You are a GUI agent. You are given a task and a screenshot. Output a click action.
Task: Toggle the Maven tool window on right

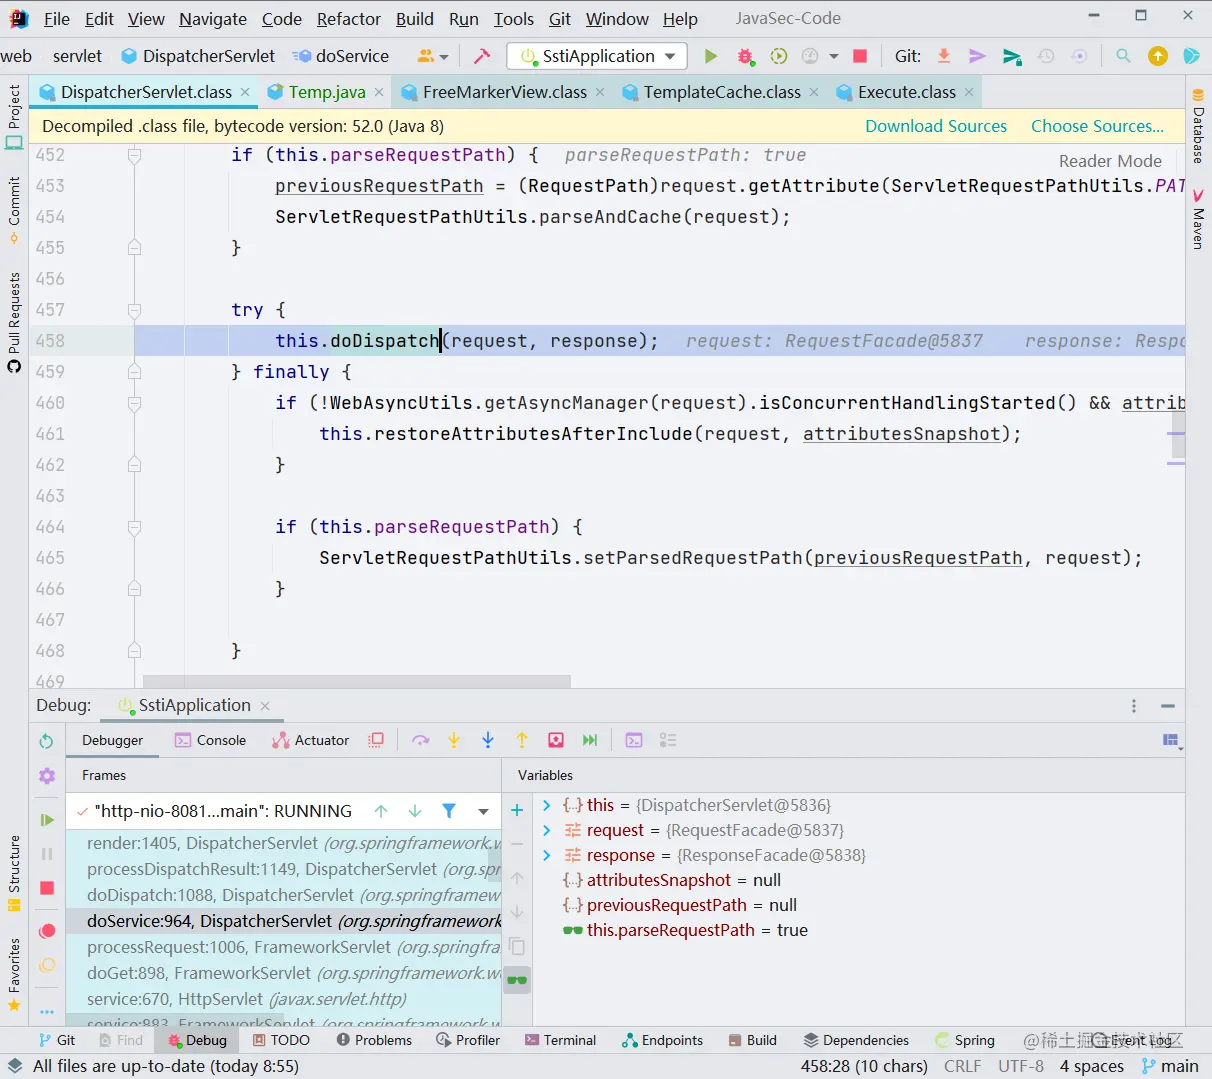[1198, 218]
